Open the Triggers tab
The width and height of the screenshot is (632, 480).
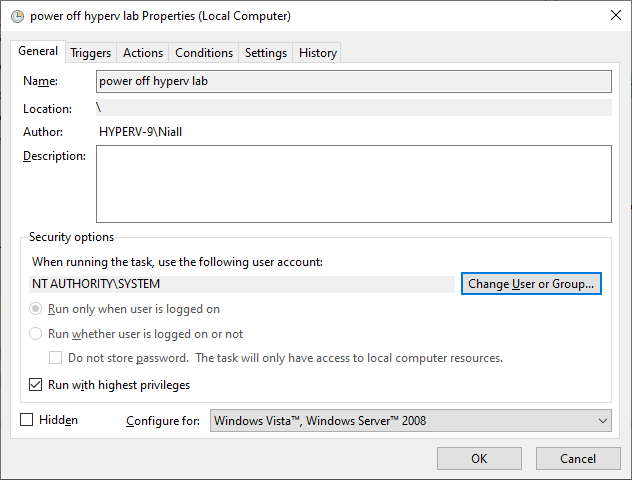pos(91,53)
